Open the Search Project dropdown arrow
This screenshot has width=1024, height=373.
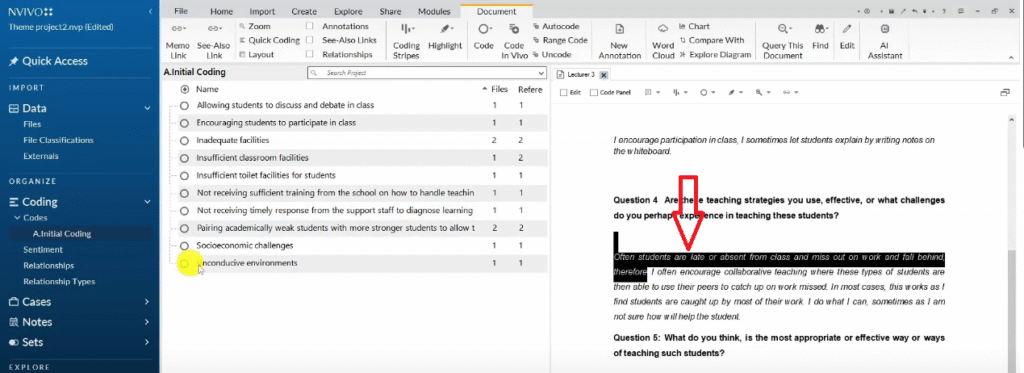pyautogui.click(x=541, y=73)
